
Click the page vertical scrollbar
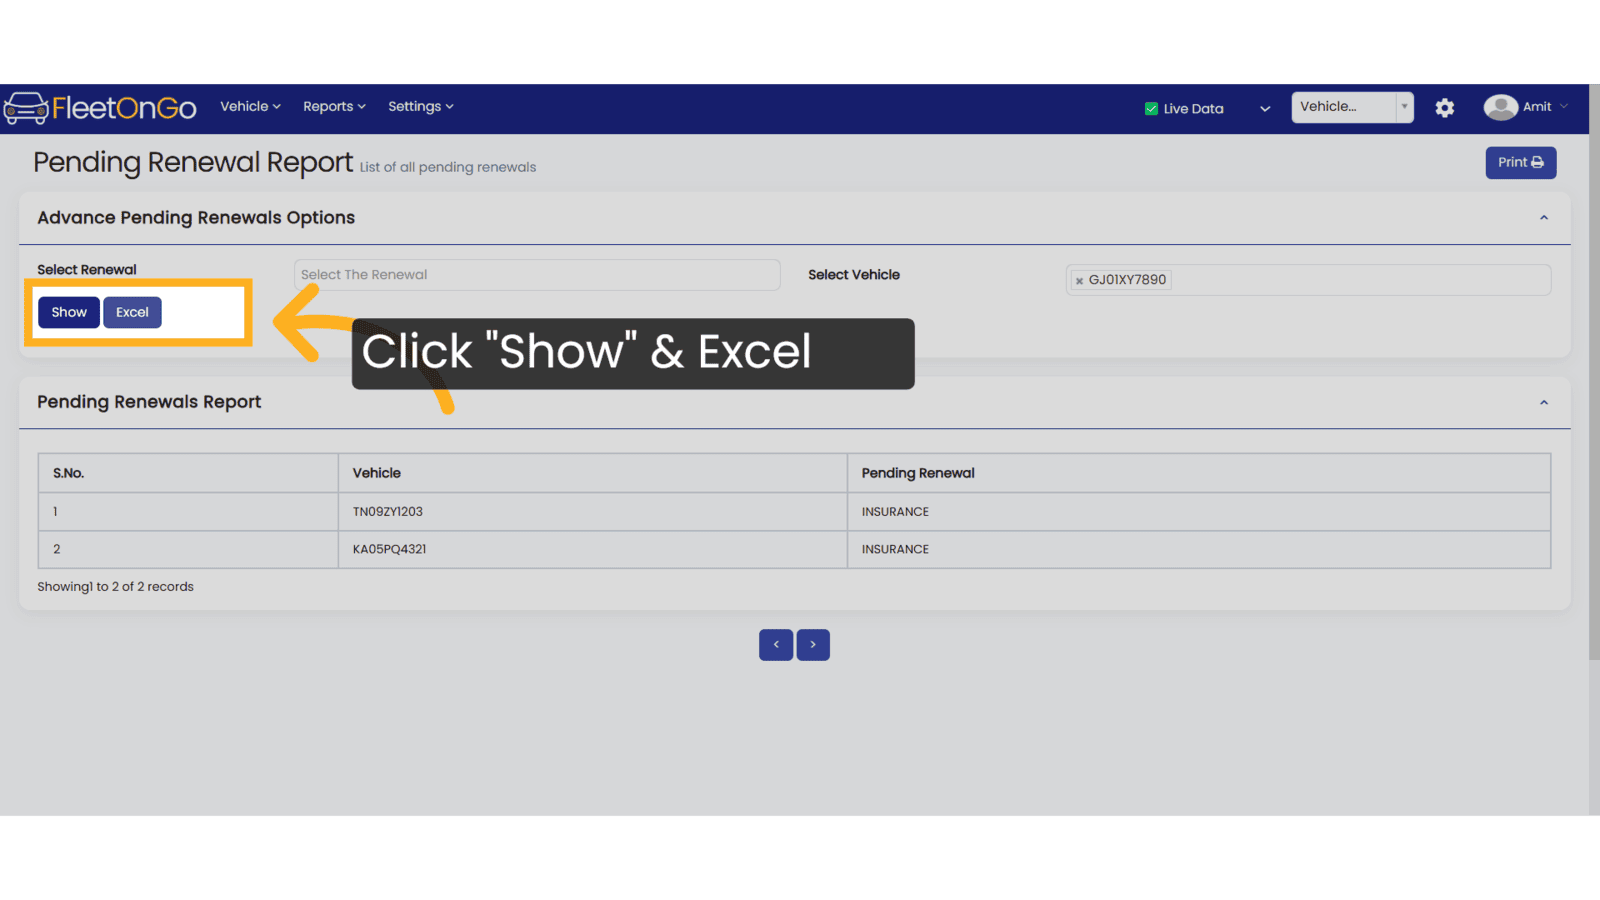coord(1594,372)
